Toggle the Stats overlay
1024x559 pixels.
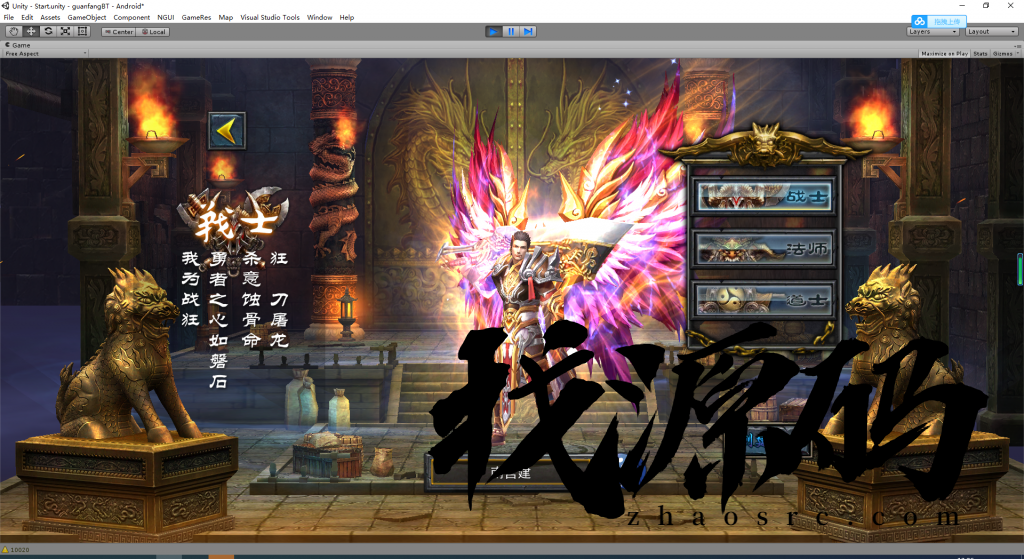(x=980, y=54)
